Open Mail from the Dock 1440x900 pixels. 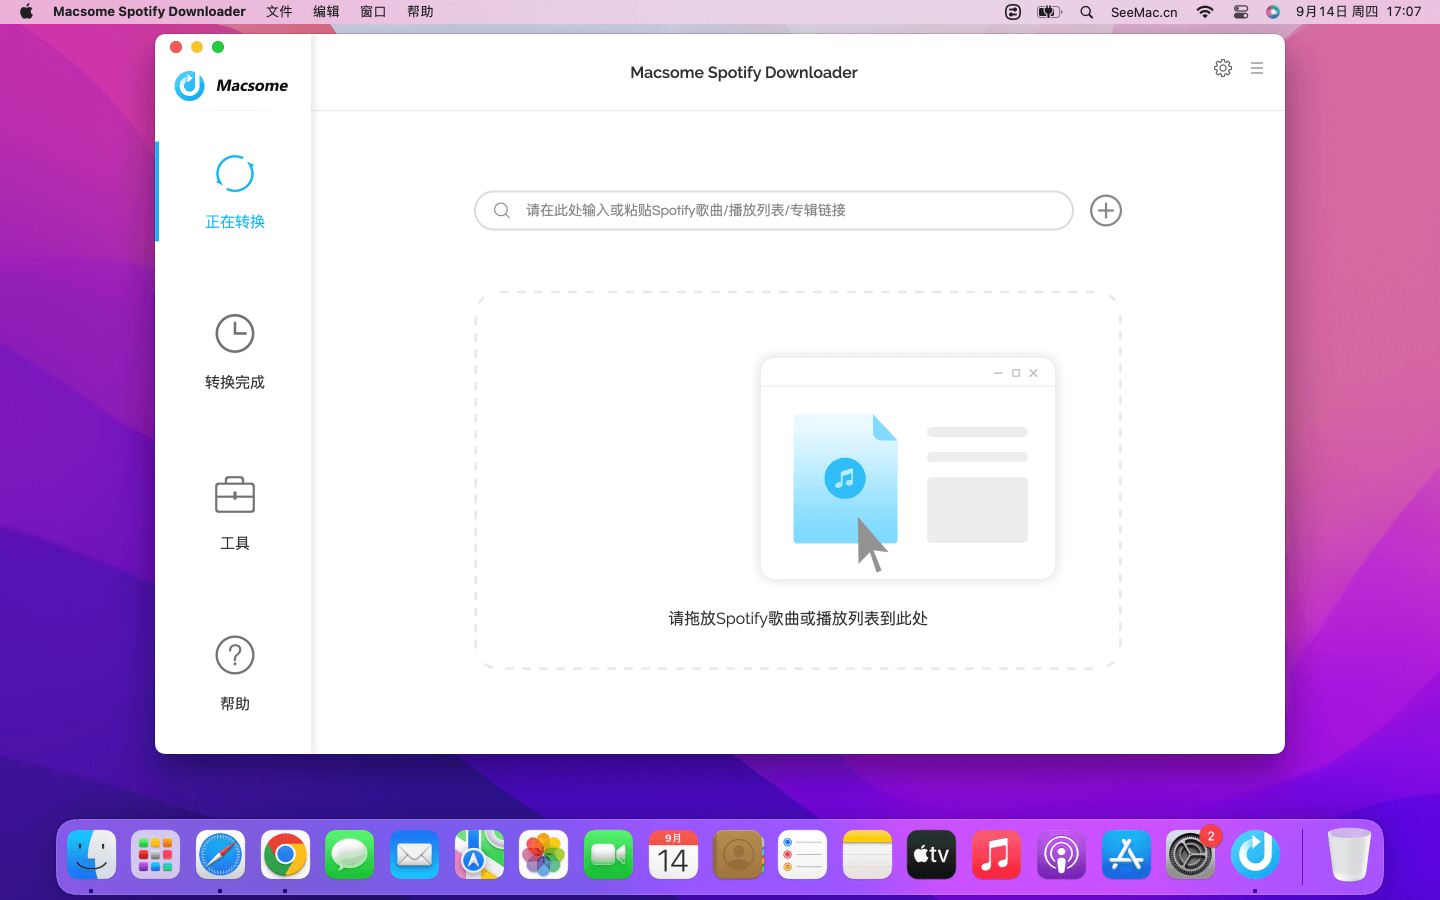pos(414,855)
